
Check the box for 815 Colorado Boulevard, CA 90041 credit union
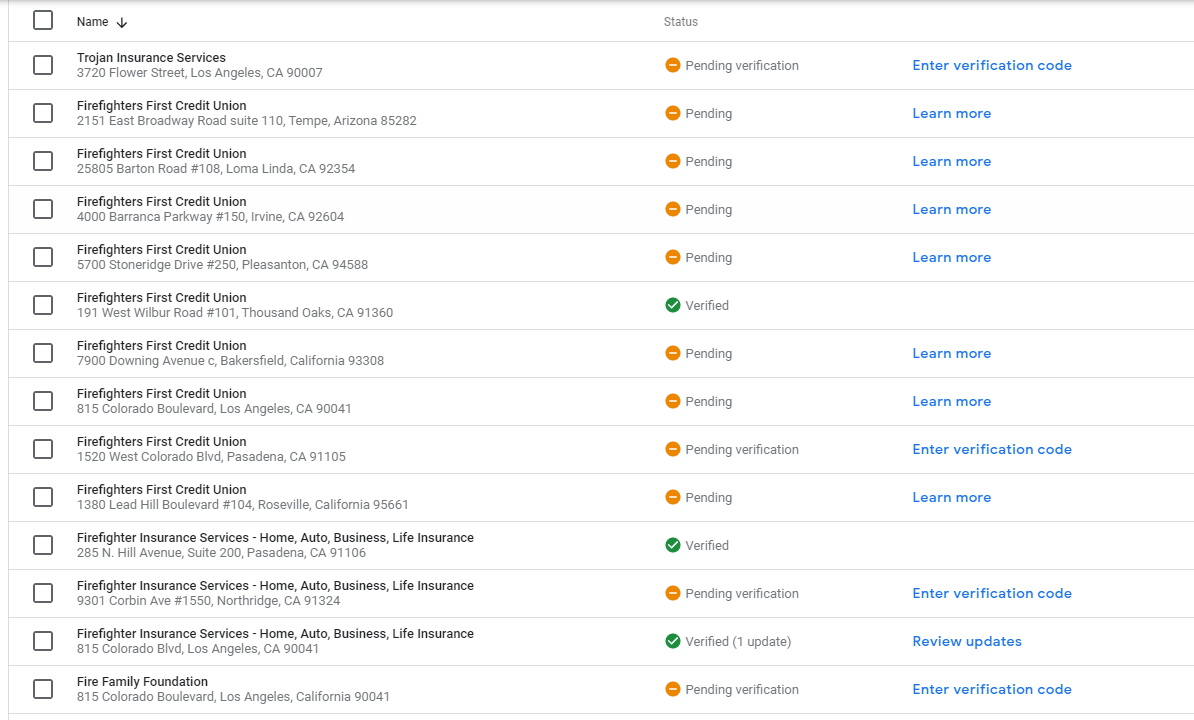[x=43, y=401]
